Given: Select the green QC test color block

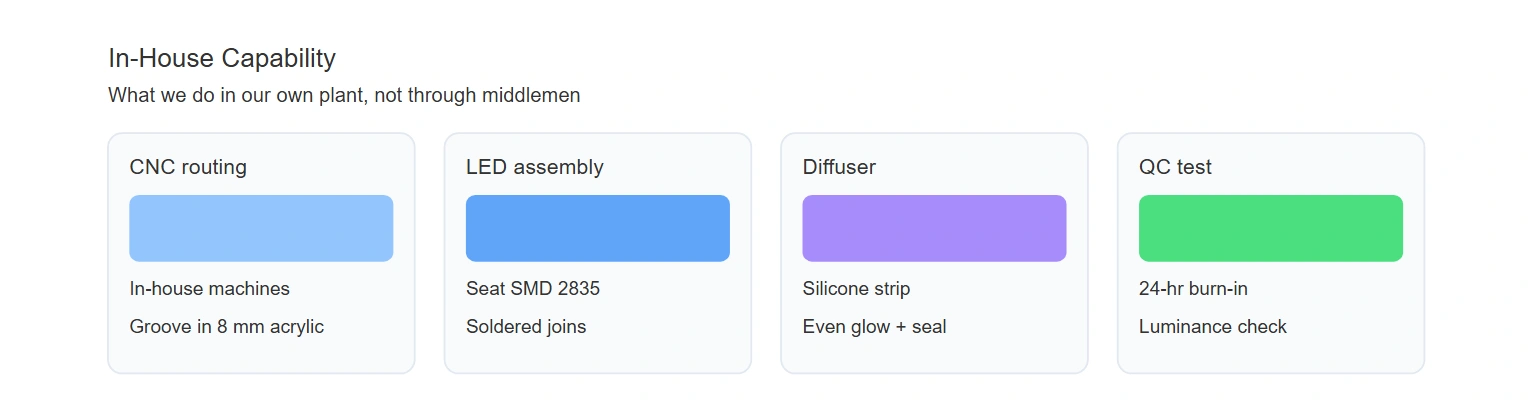Looking at the screenshot, I should tap(1271, 228).
